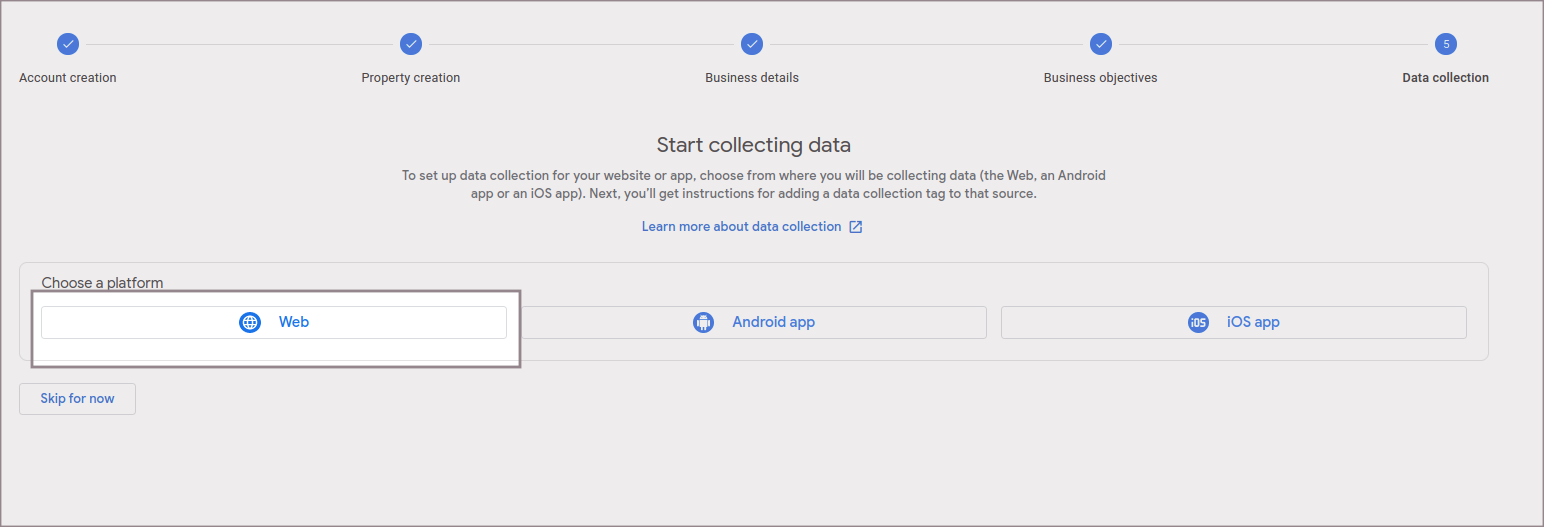Click the globe icon on the Web button

coord(250,322)
